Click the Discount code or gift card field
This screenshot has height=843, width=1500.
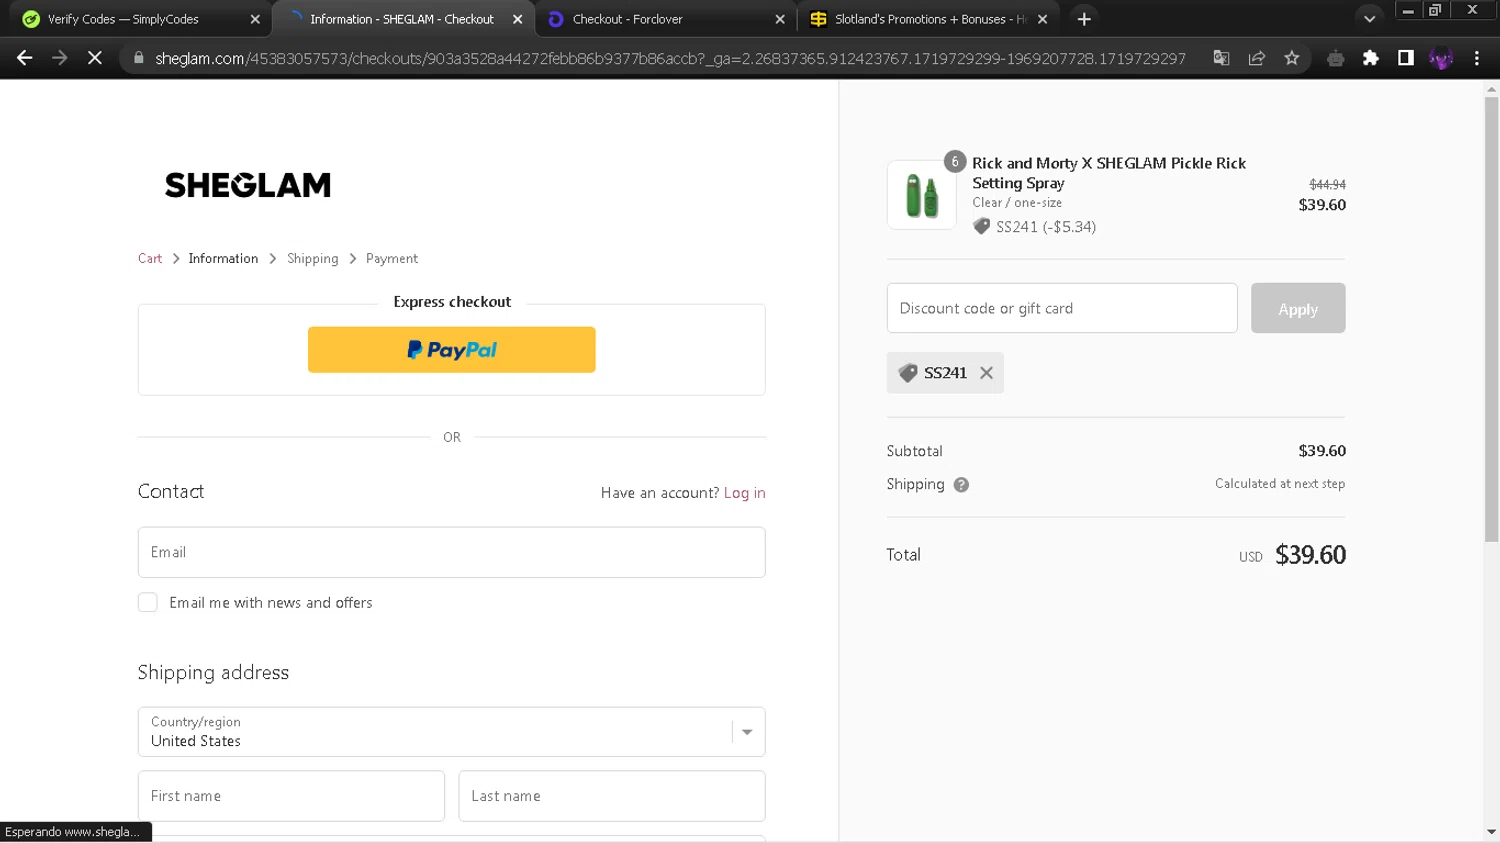[1062, 308]
